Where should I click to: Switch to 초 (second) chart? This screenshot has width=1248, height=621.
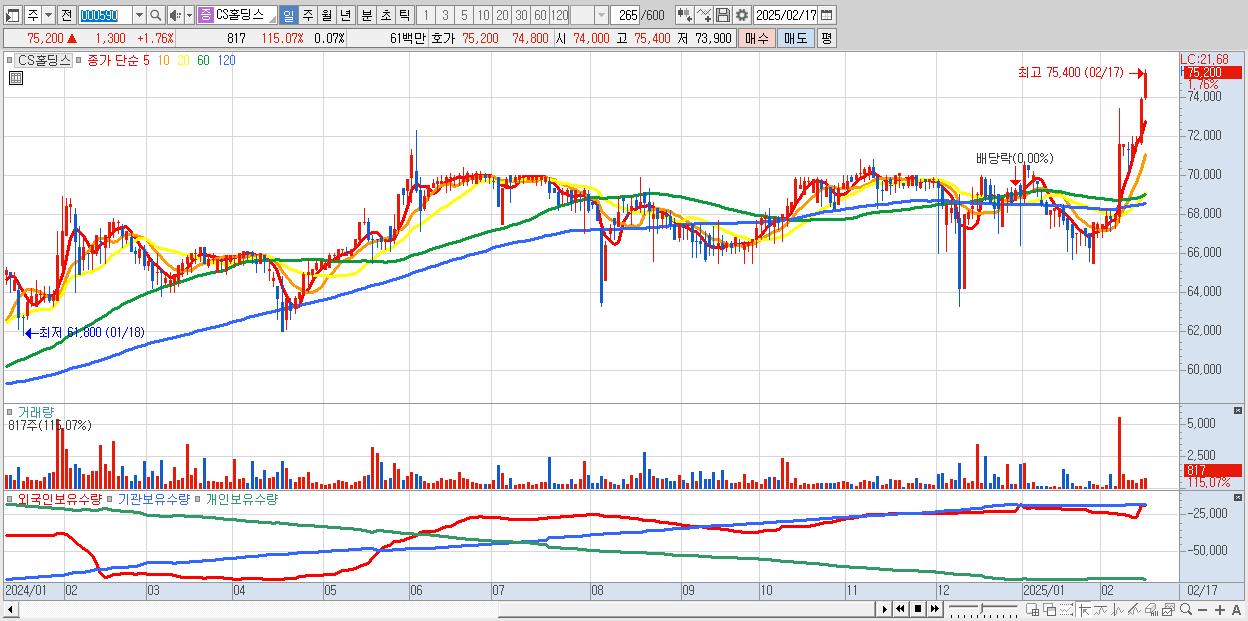coord(385,16)
